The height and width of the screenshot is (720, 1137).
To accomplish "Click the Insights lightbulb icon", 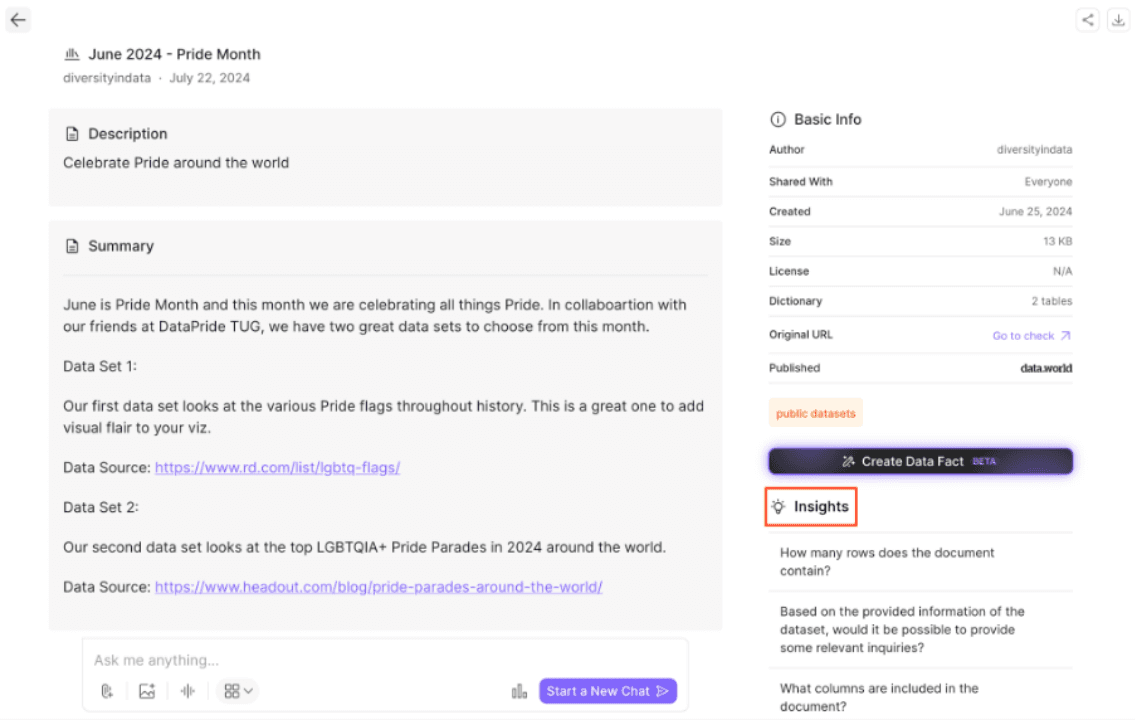I will click(779, 507).
